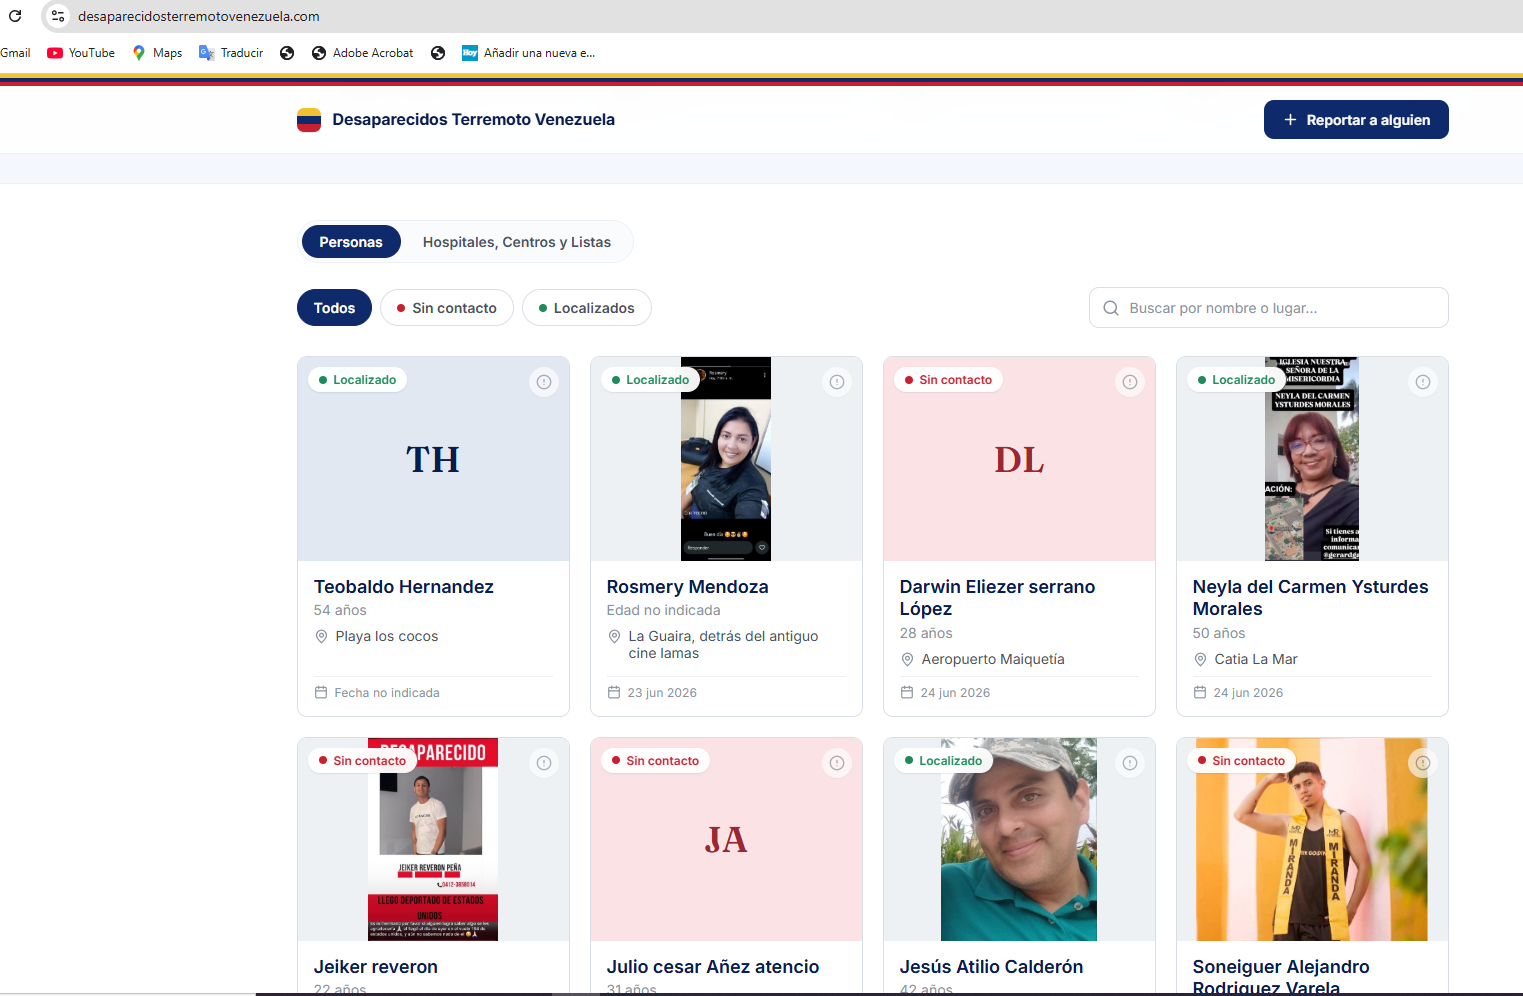
Task: Click the report icon on Rosmery Mendoza card
Action: point(837,382)
